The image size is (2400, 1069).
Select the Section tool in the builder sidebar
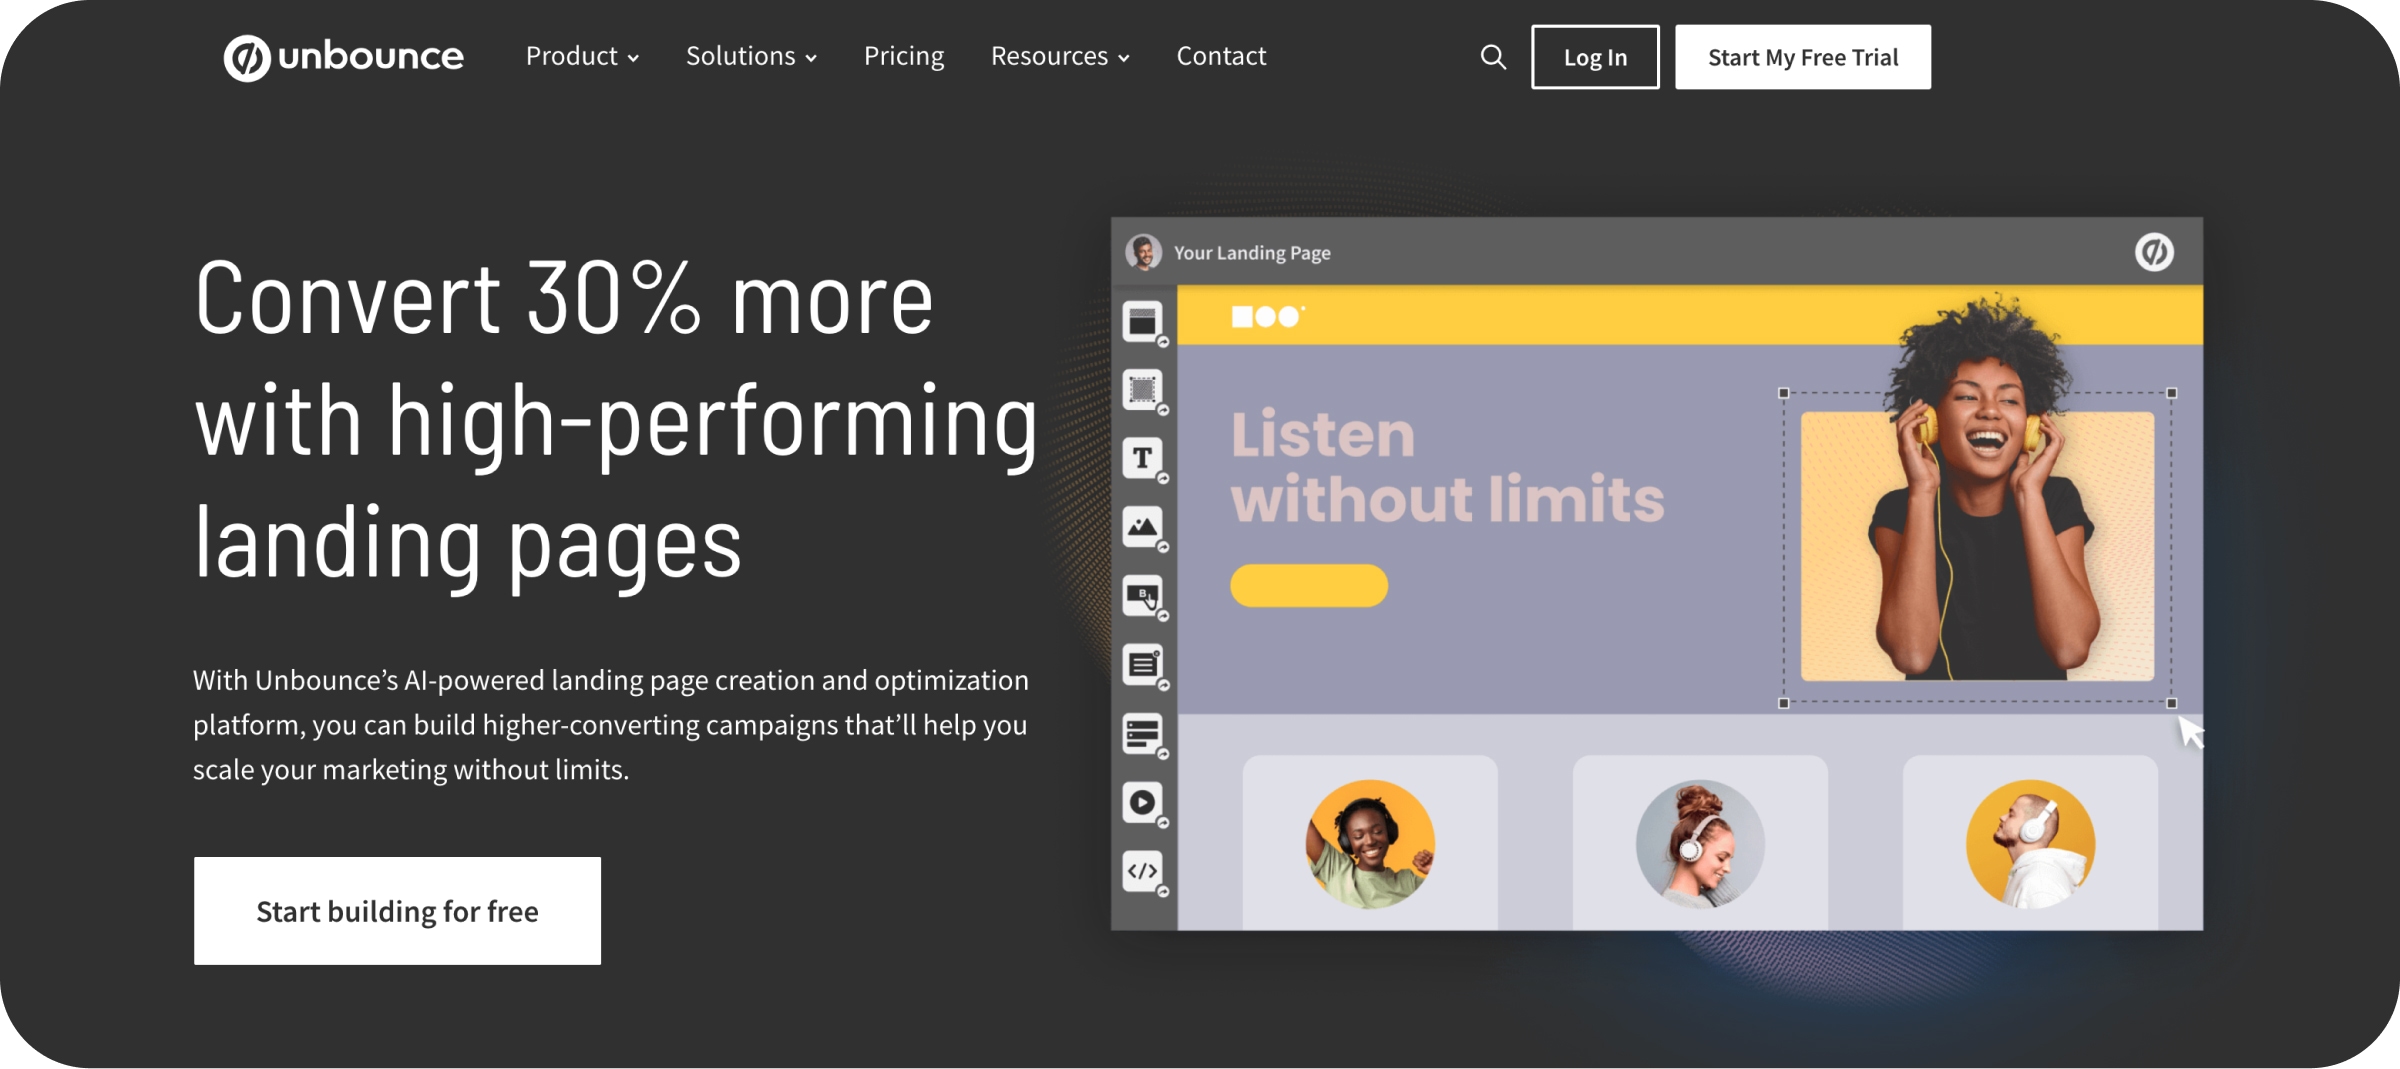tap(1143, 322)
